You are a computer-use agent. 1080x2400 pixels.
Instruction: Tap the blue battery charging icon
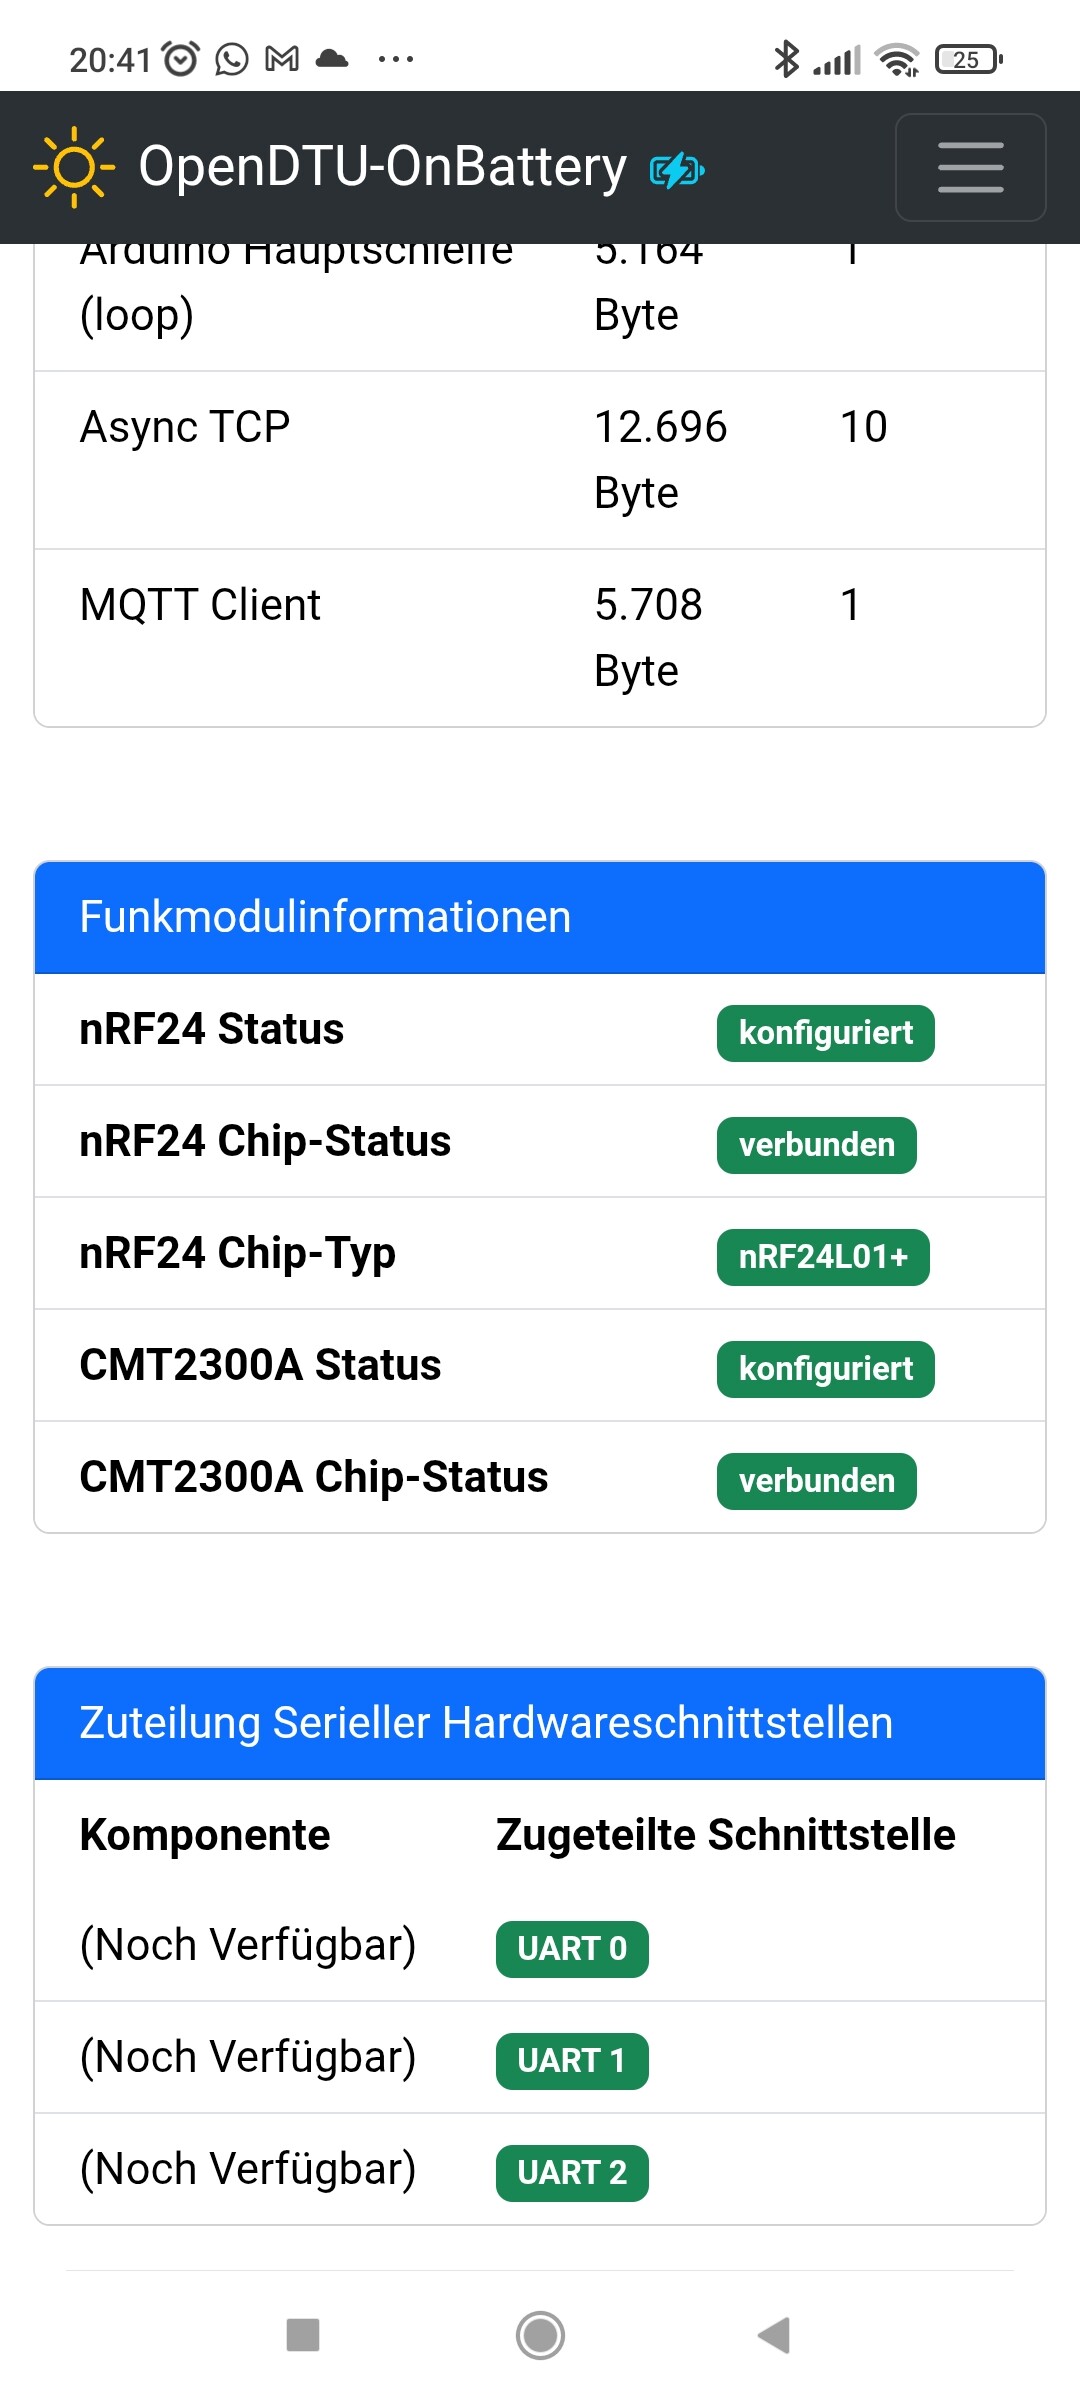tap(677, 170)
